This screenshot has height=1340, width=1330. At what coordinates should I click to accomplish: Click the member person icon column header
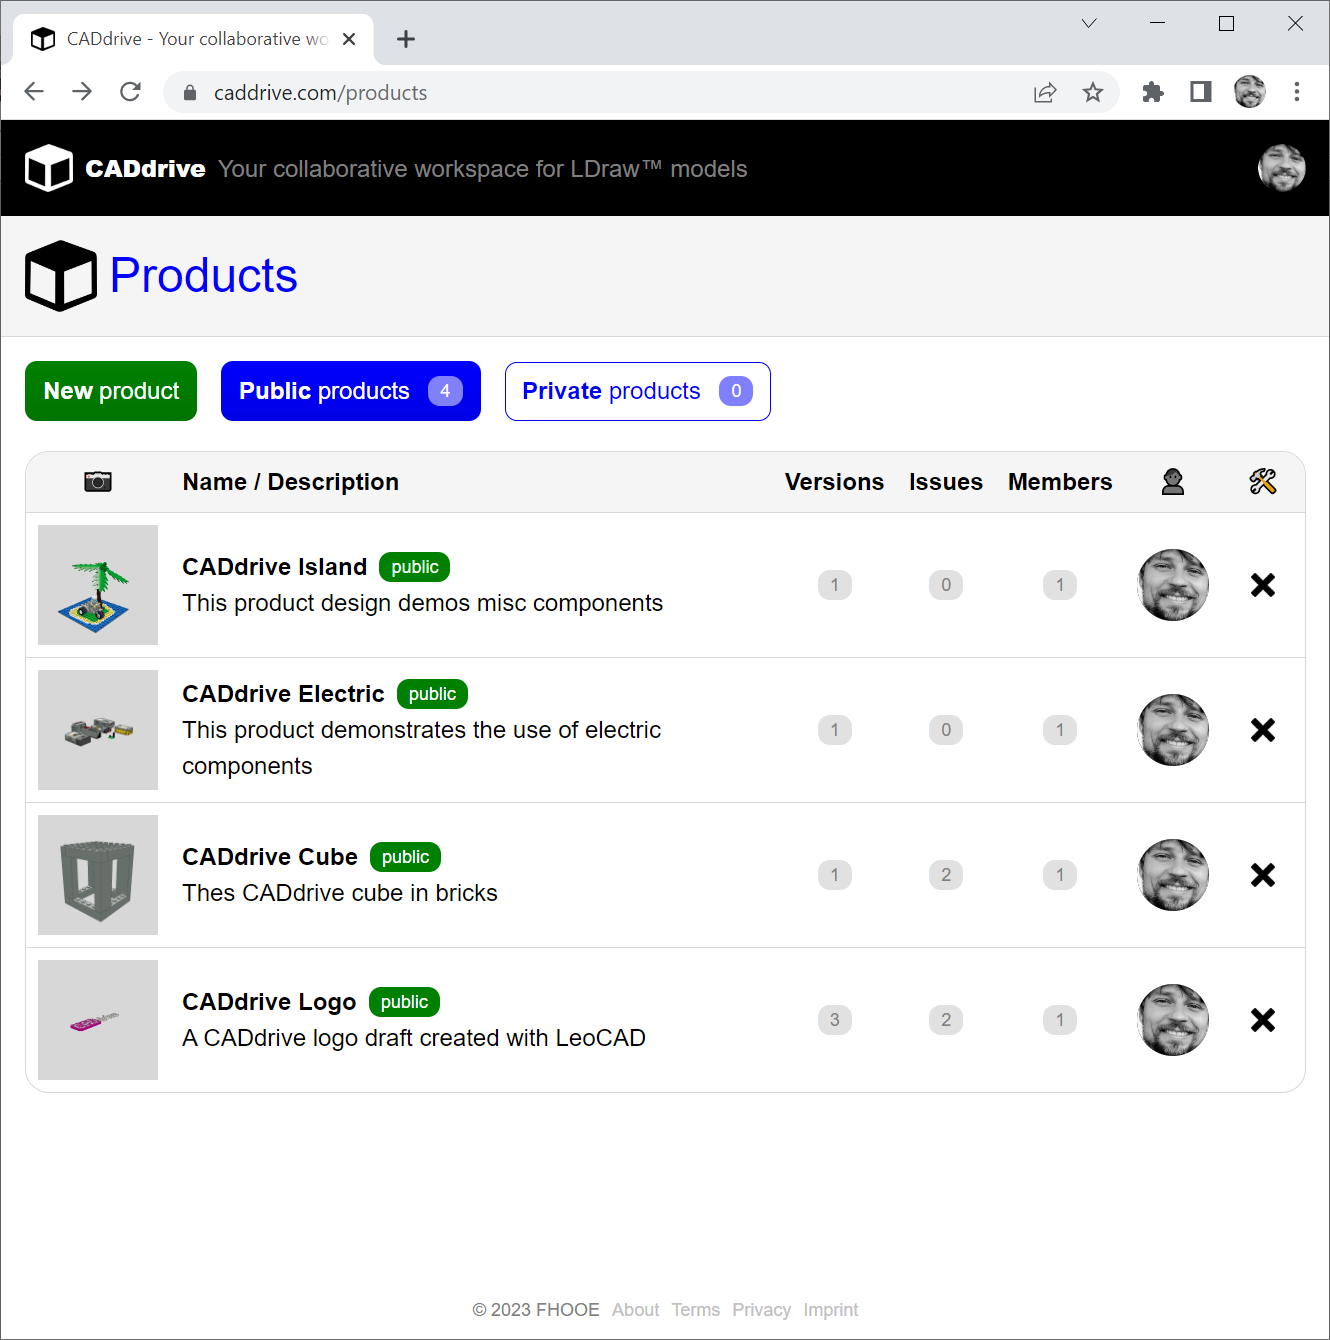1172,481
